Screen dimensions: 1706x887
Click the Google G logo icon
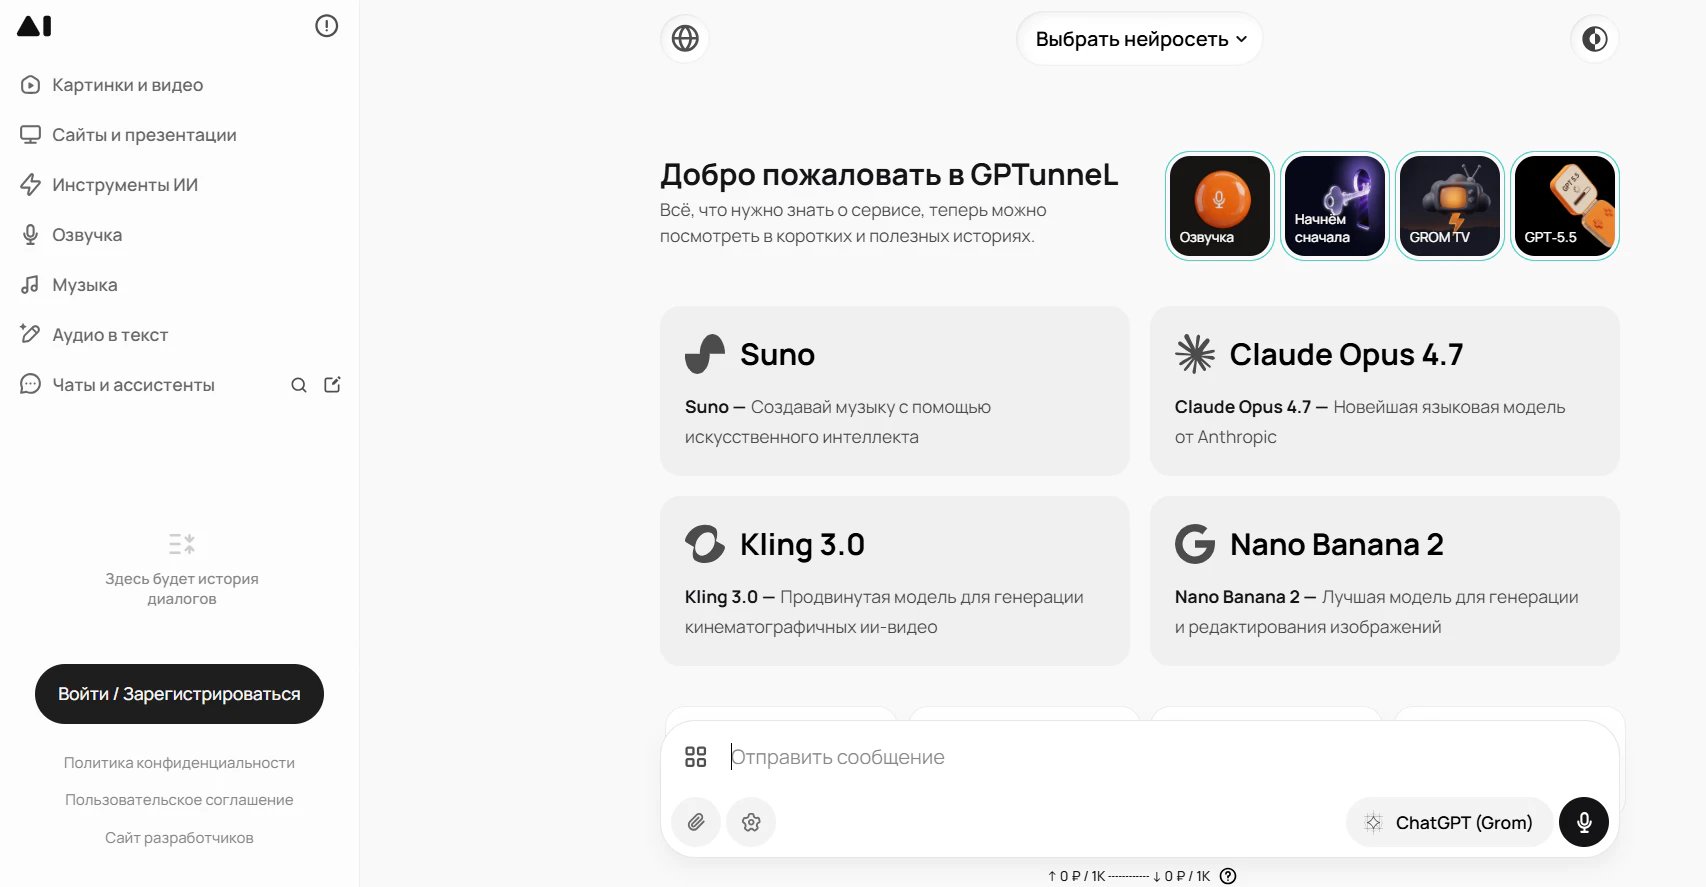point(1195,544)
